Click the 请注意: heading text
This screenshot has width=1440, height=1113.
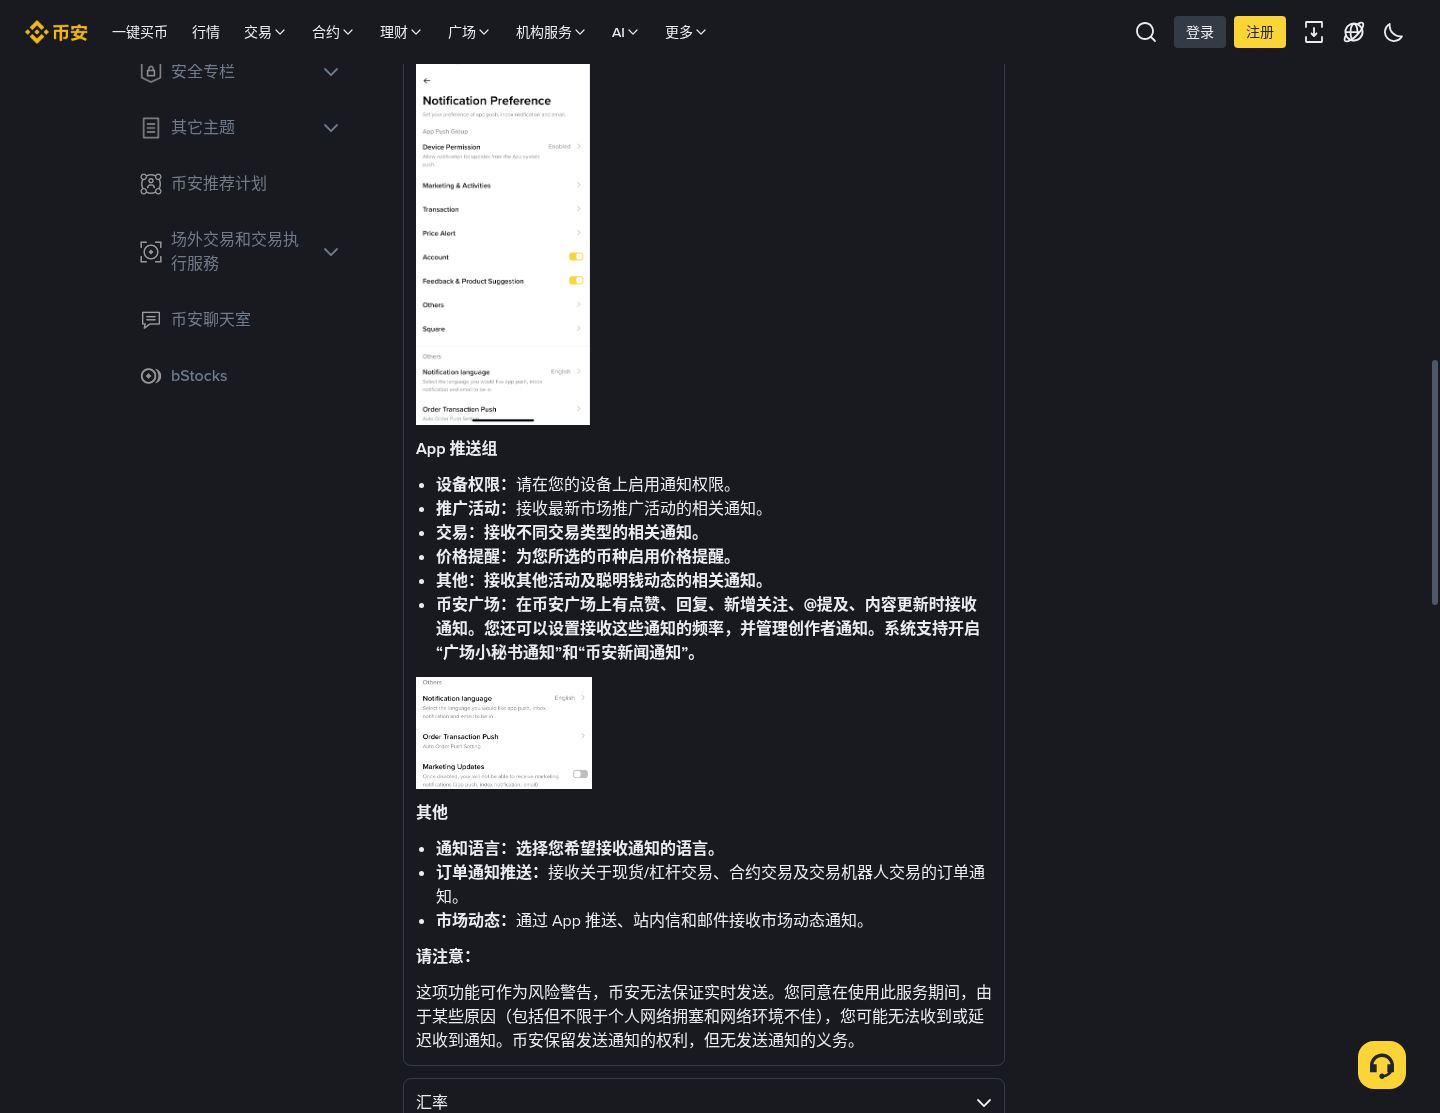[444, 957]
